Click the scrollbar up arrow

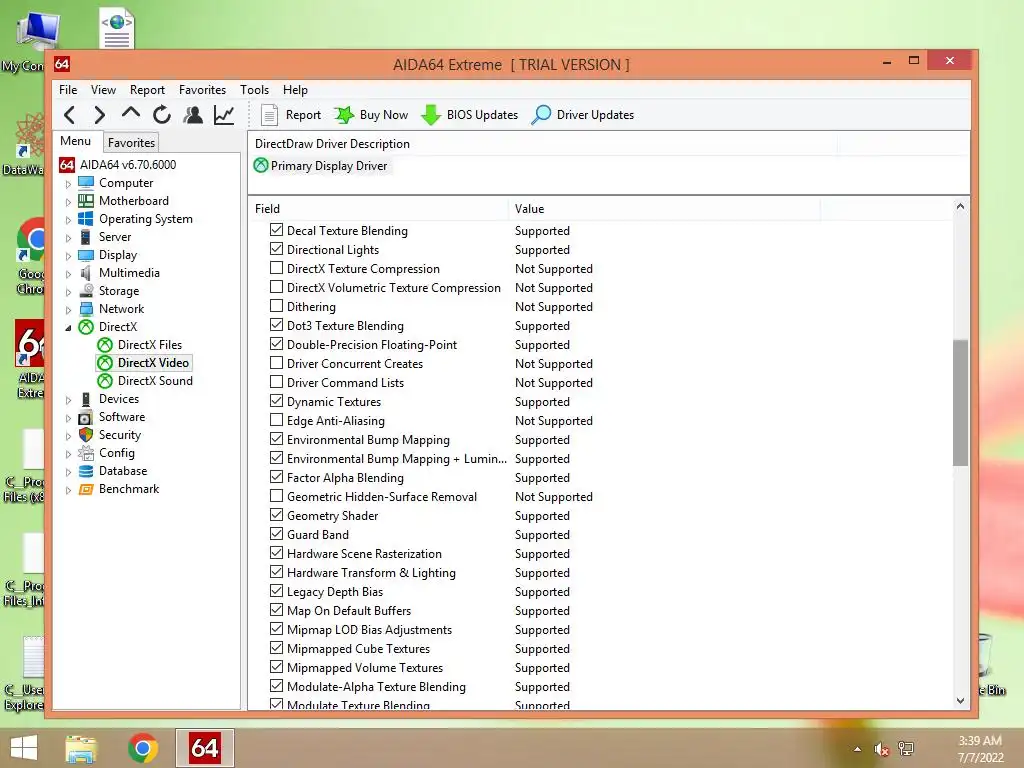pyautogui.click(x=960, y=206)
